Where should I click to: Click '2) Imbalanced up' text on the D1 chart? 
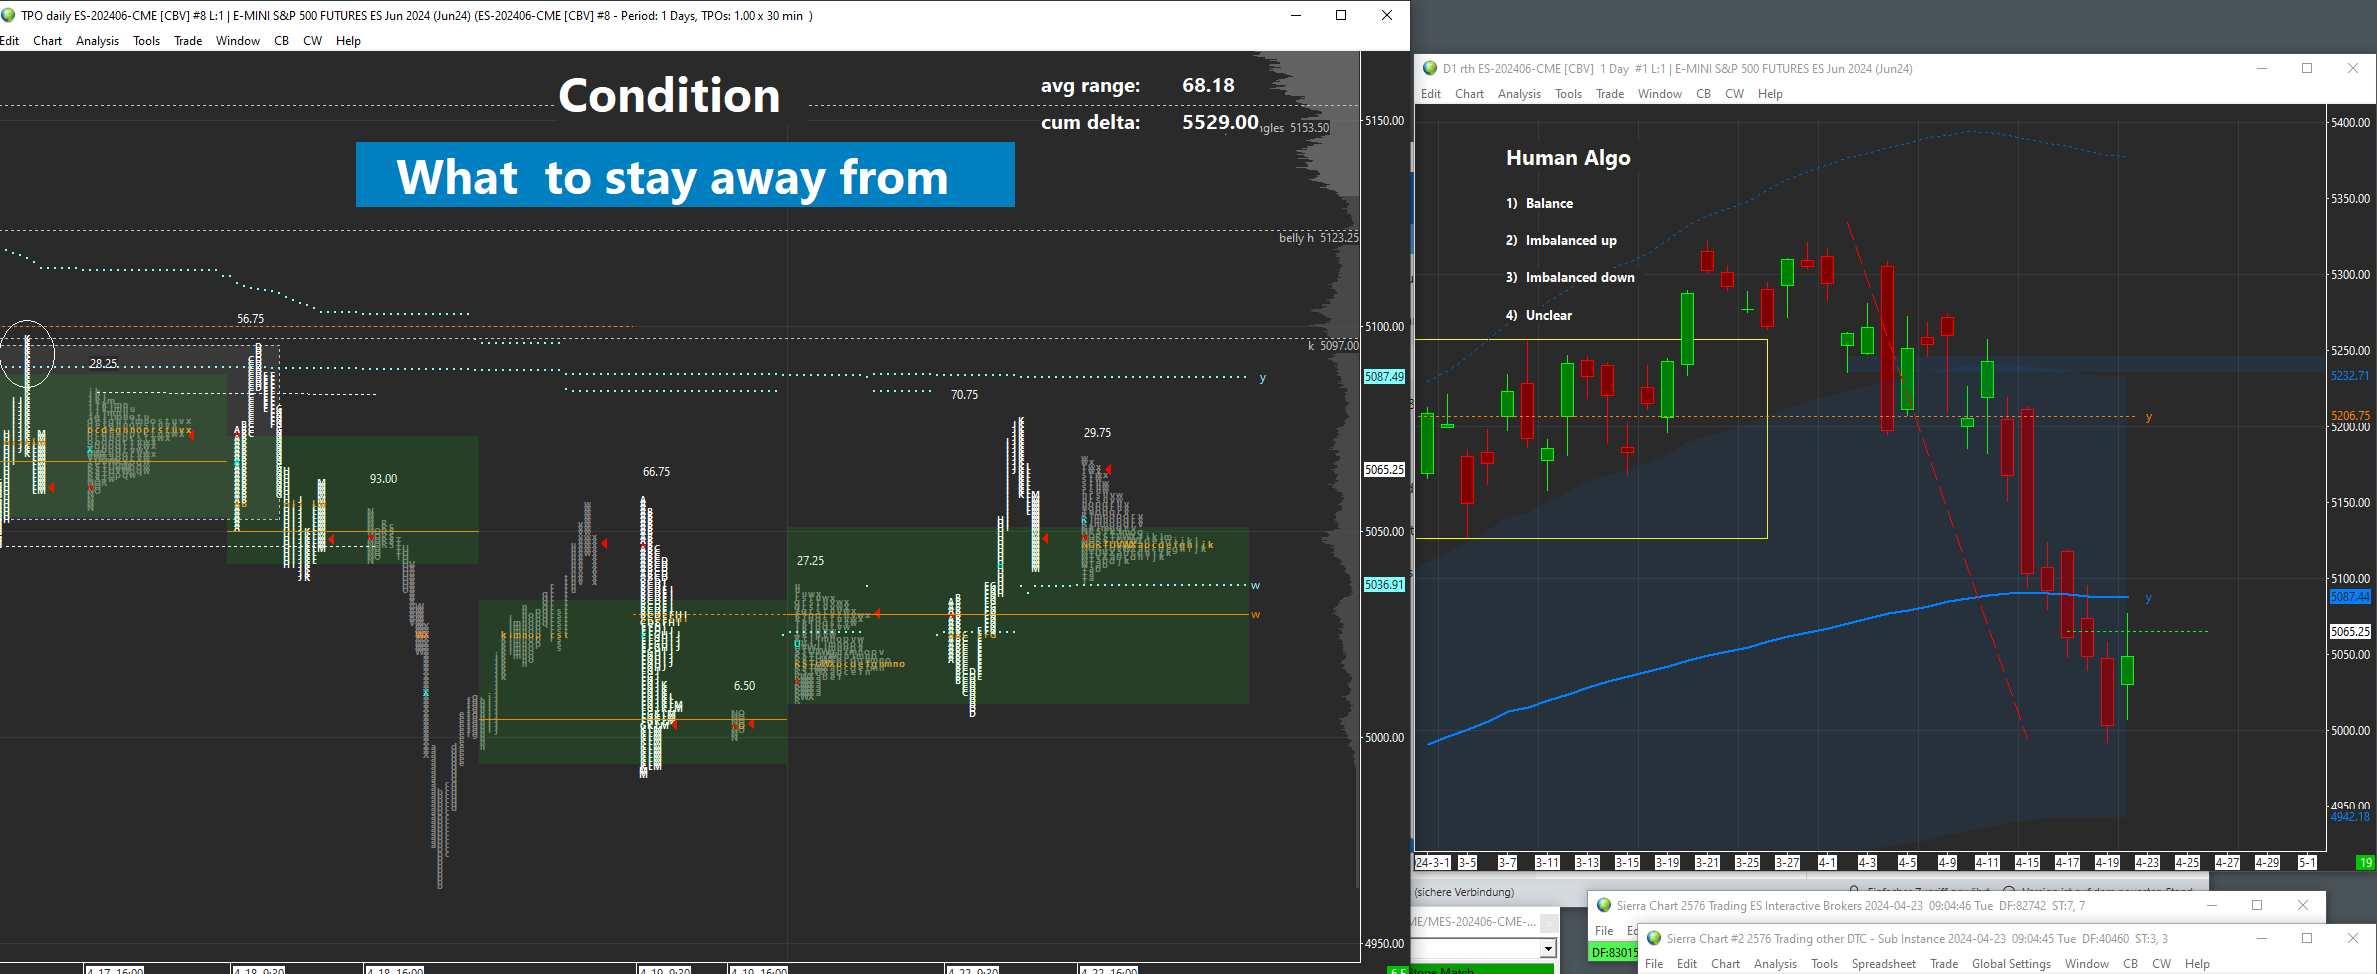point(1561,240)
